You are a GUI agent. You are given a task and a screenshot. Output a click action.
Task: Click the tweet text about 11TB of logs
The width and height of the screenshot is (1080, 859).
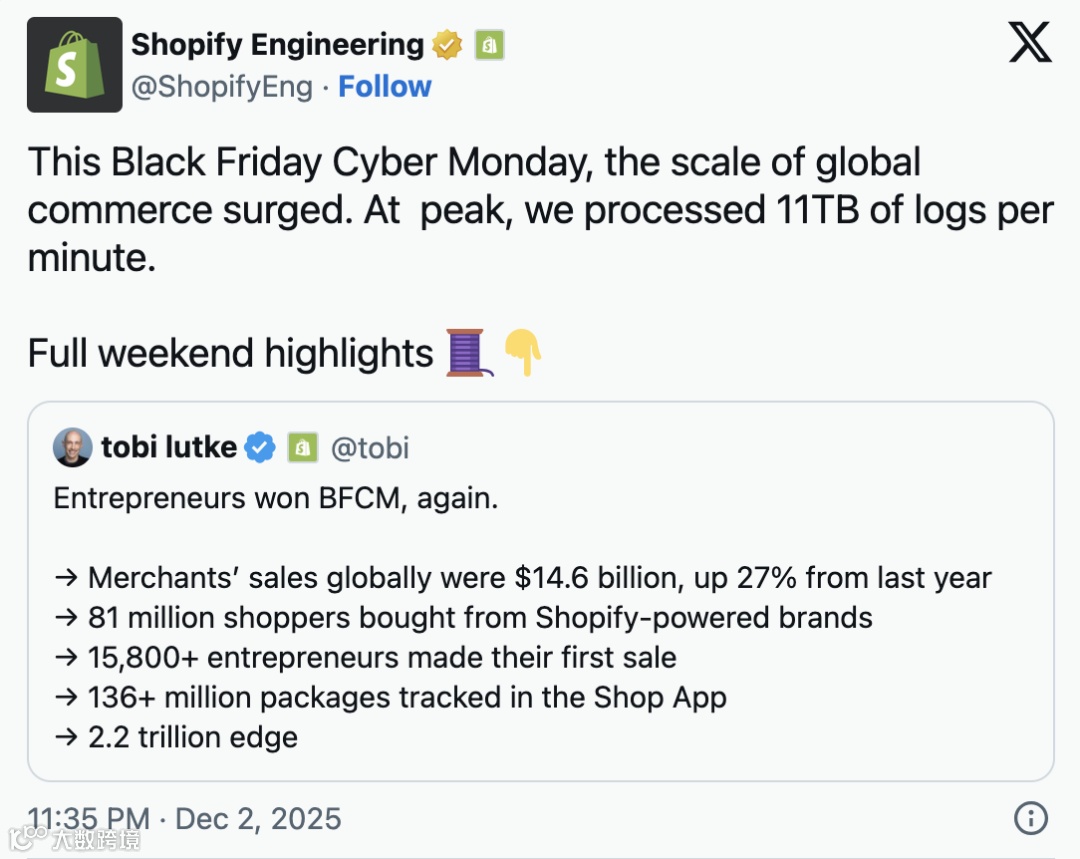(x=540, y=210)
